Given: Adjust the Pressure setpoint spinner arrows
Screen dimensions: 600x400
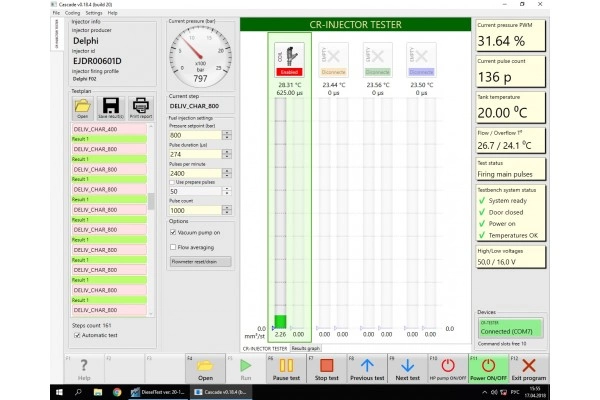Looking at the screenshot, I should pos(227,135).
